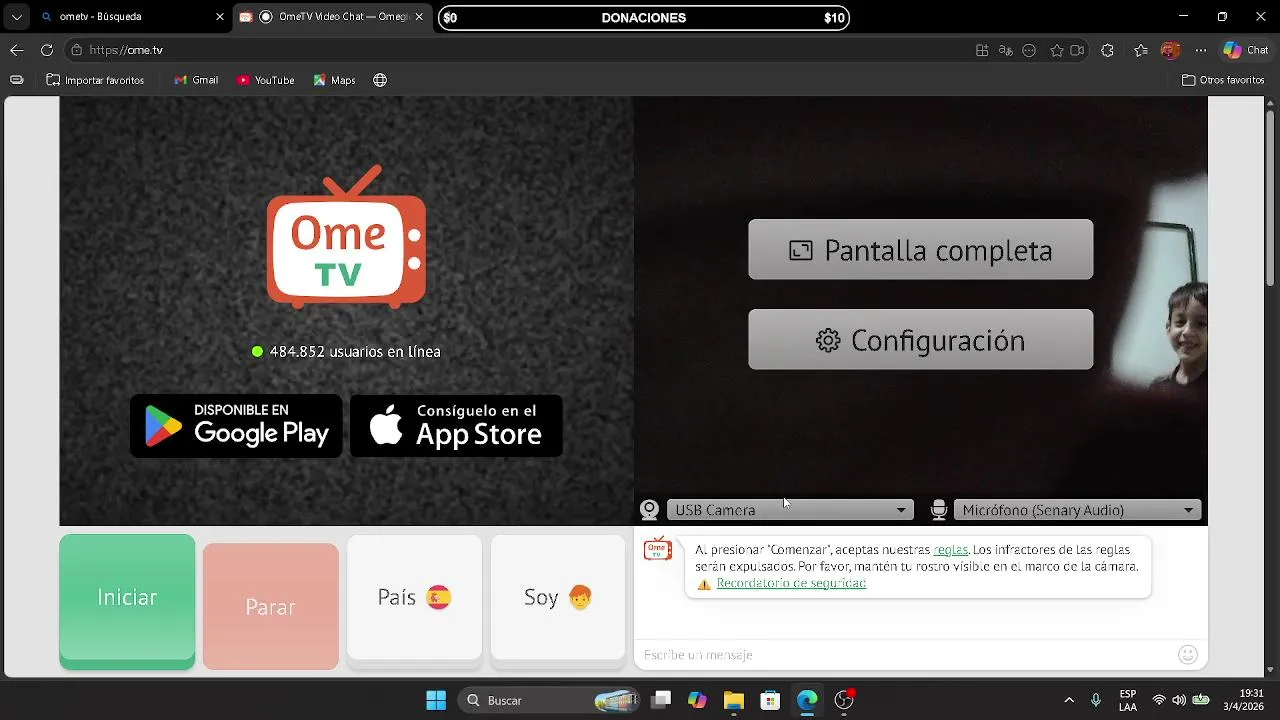Click the translate page icon in the address bar
Viewport: 1280px width, 720px height.
1006,50
